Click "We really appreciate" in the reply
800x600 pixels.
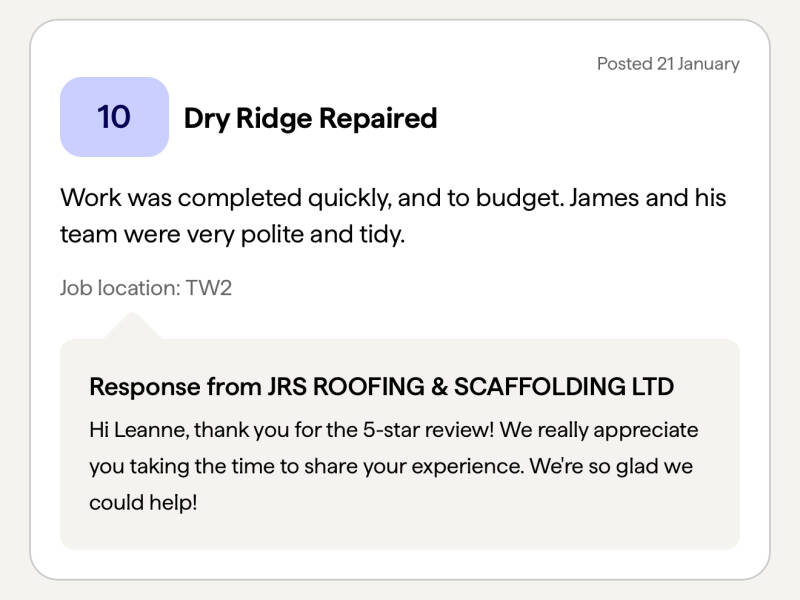599,430
